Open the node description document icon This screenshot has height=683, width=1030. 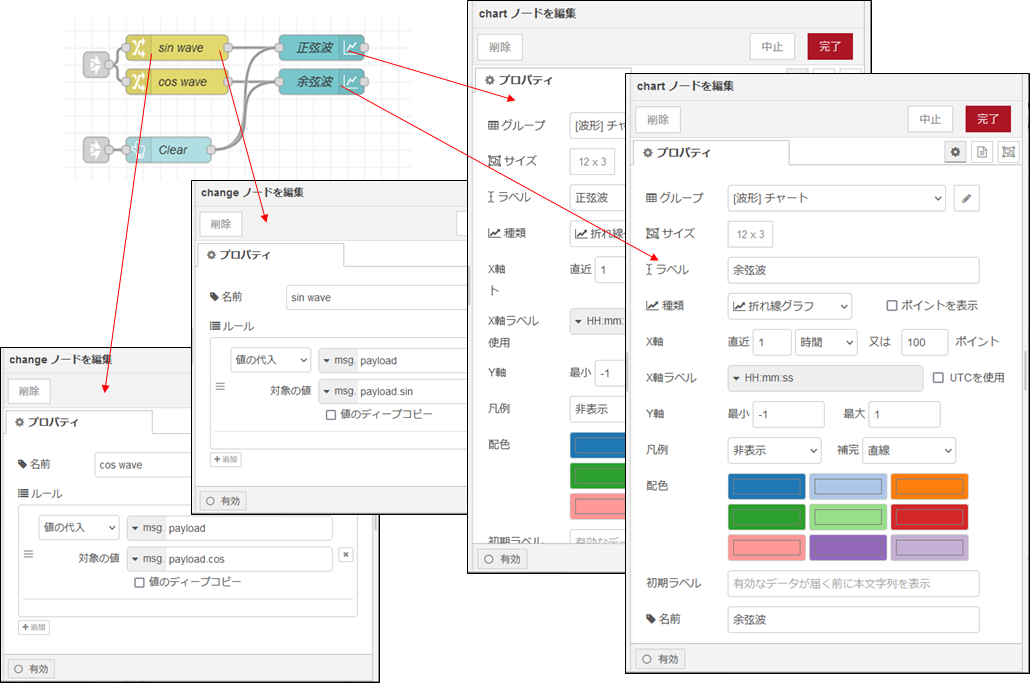(981, 152)
